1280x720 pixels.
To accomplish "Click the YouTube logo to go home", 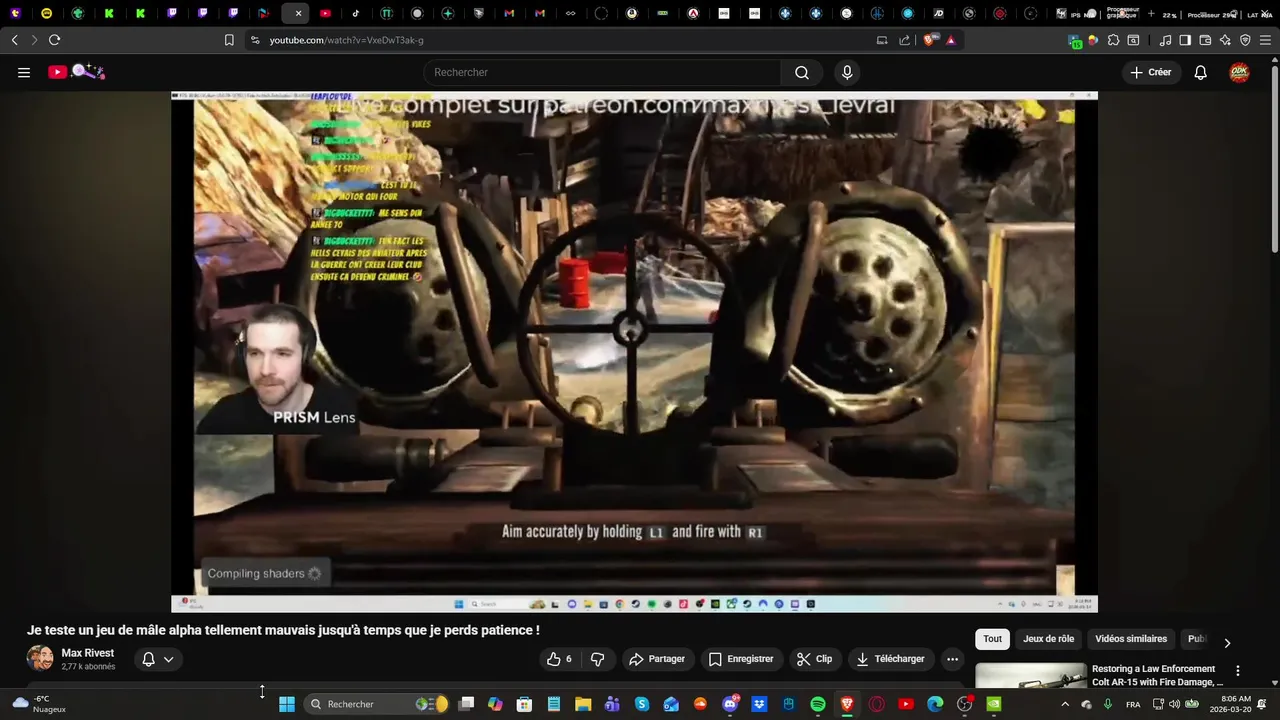I will tap(76, 72).
